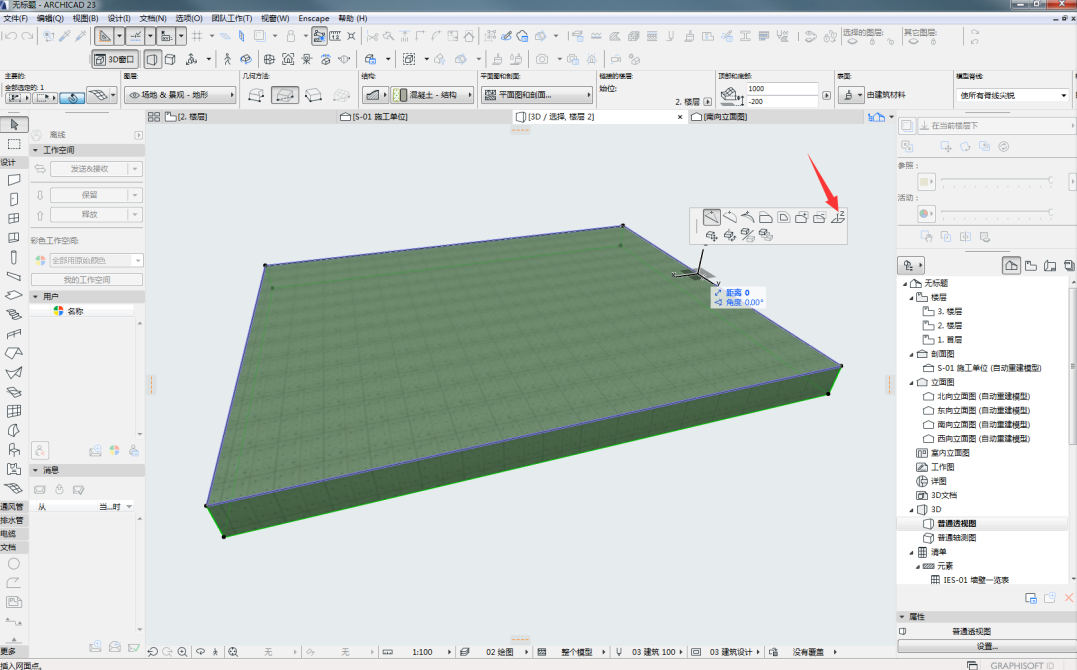This screenshot has height=670, width=1077.
Task: Select the Beam tool in toolbox
Action: pyautogui.click(x=14, y=276)
